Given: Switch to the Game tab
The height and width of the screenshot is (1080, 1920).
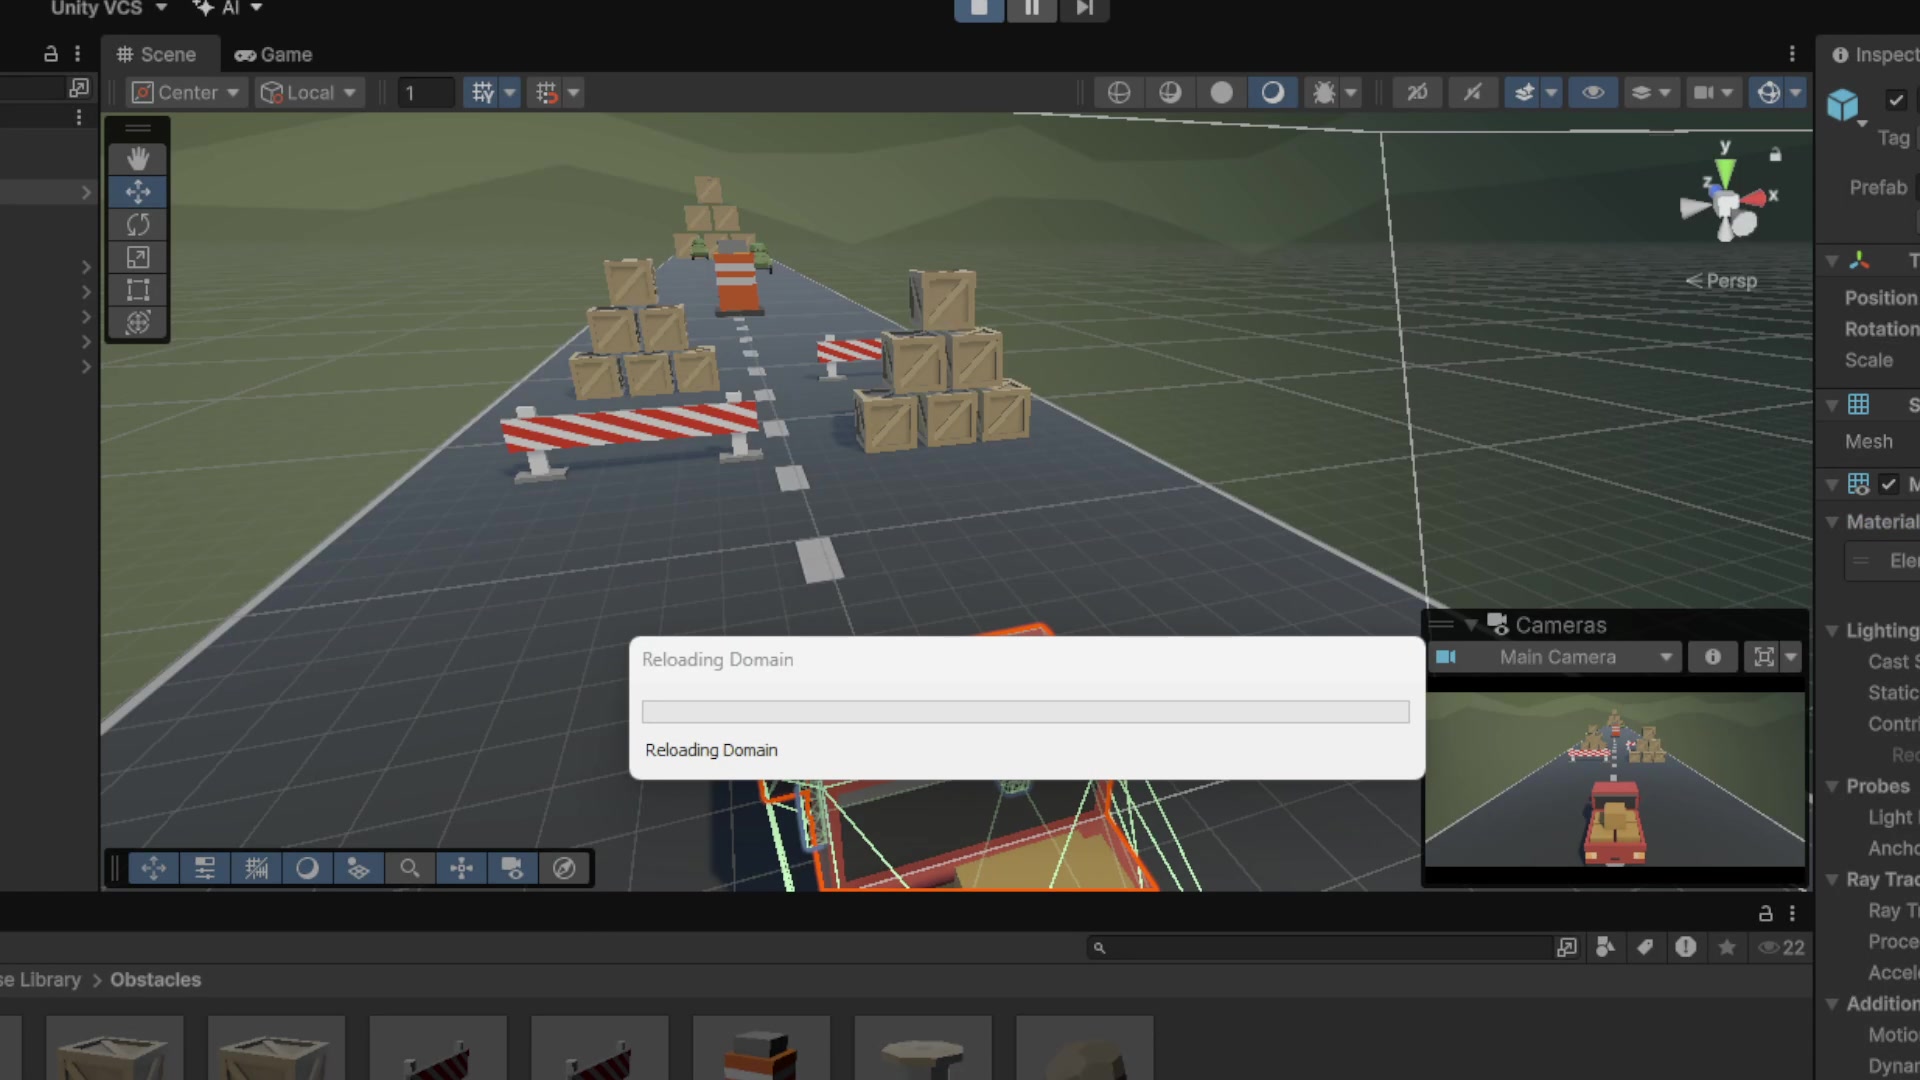Looking at the screenshot, I should point(273,54).
